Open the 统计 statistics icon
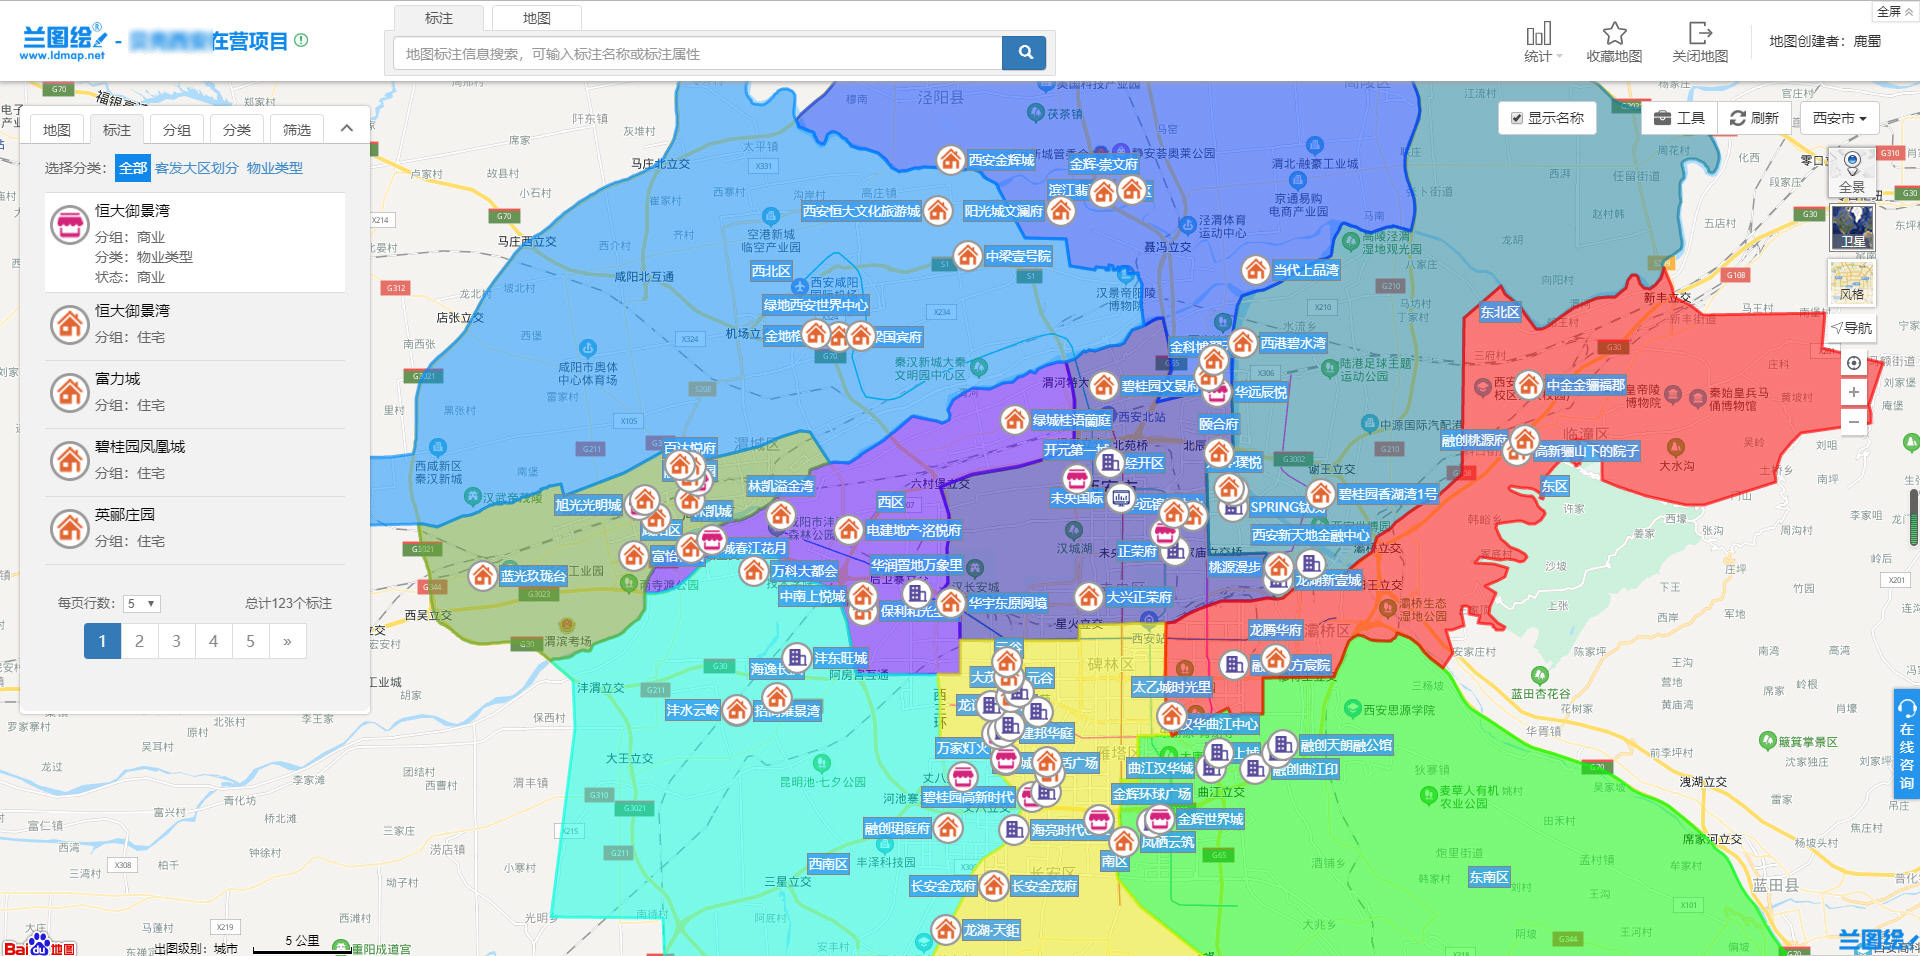The height and width of the screenshot is (956, 1920). point(1538,34)
